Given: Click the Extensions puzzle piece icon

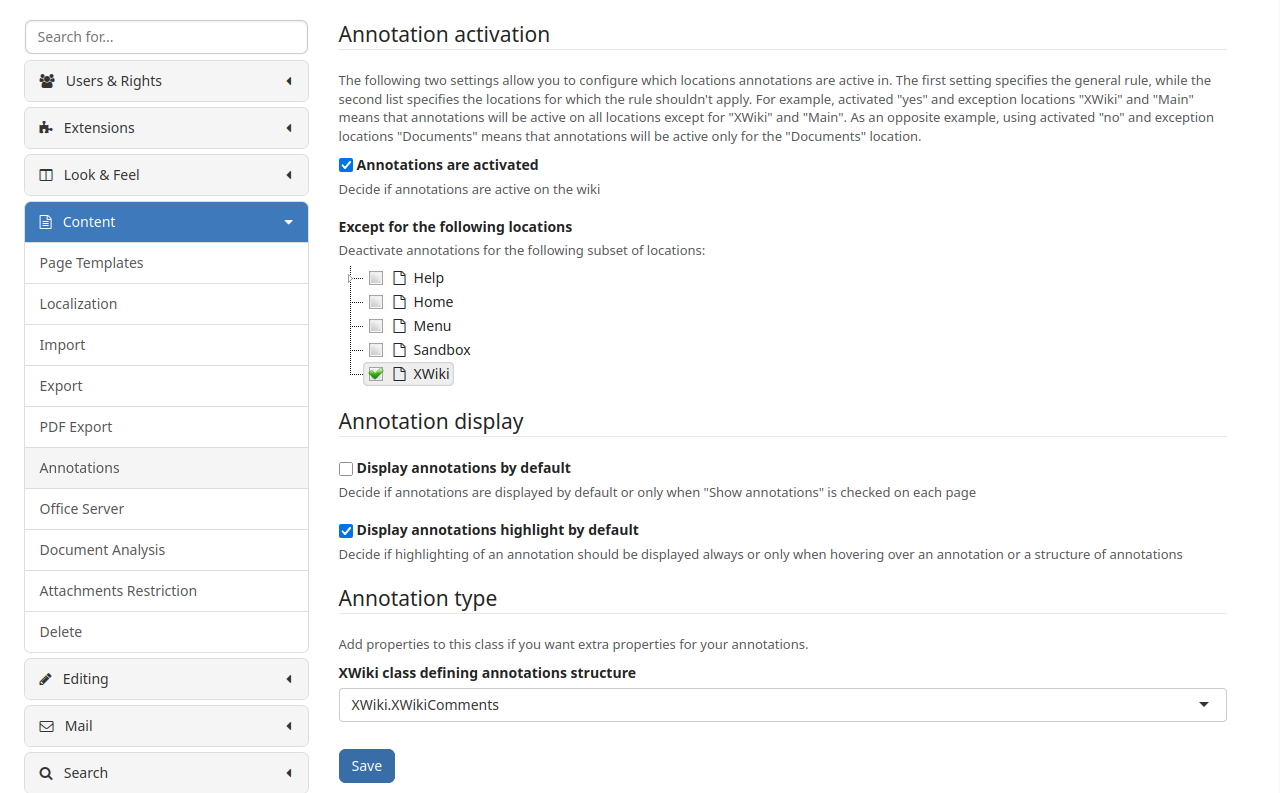Looking at the screenshot, I should pyautogui.click(x=46, y=128).
